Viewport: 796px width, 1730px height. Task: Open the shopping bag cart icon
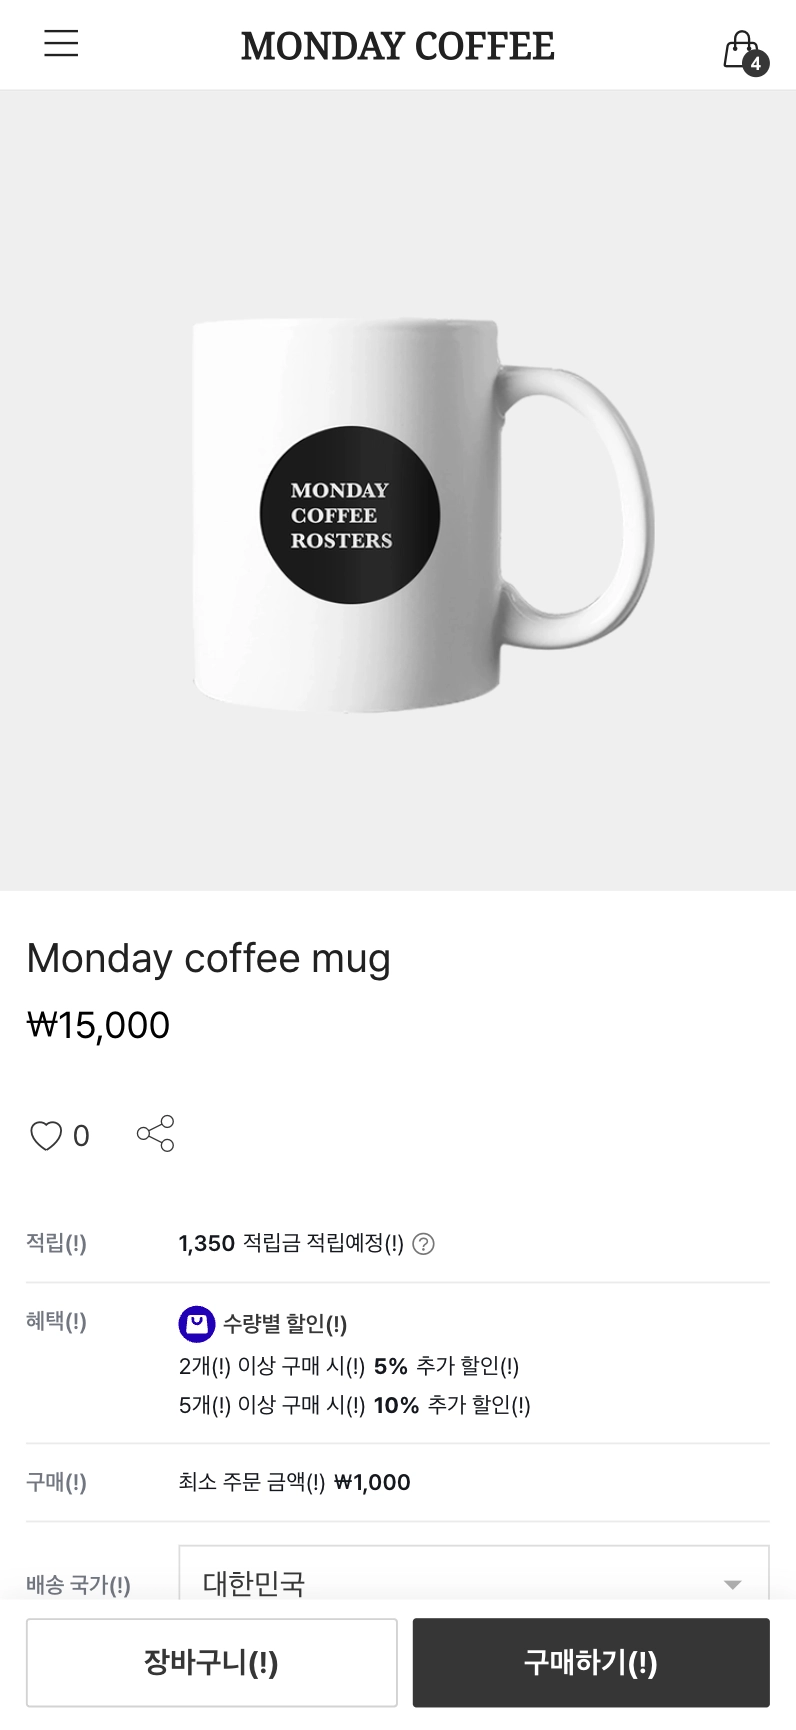[x=742, y=50]
